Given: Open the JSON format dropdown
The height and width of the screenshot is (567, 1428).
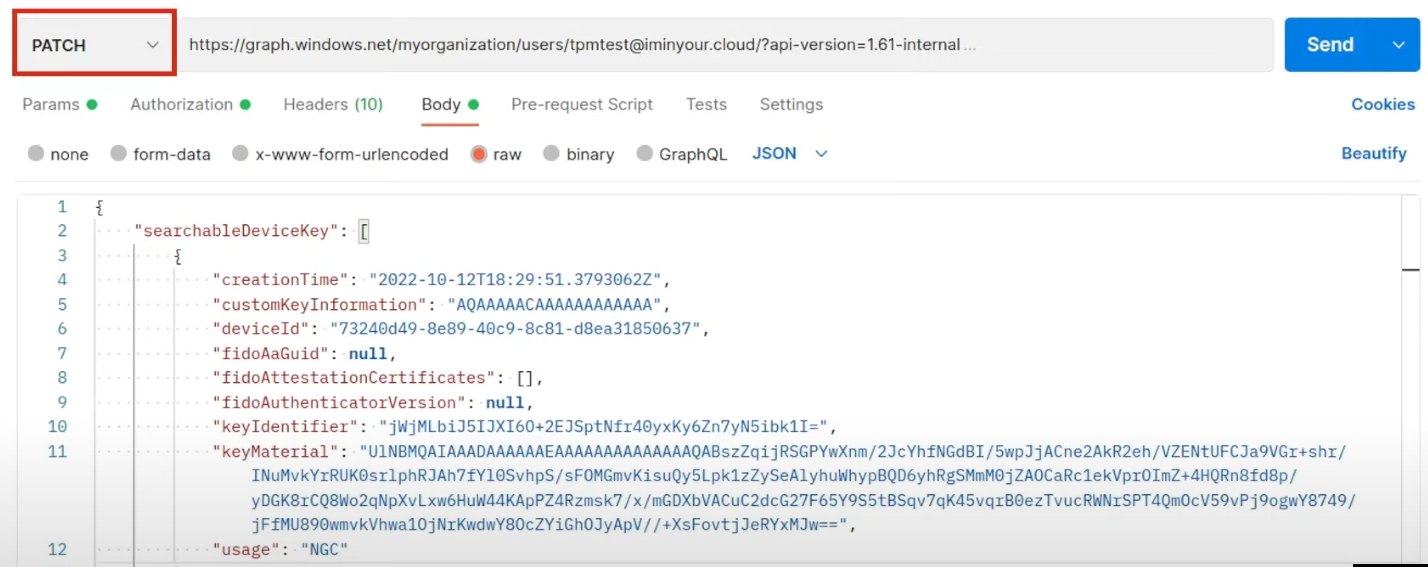Looking at the screenshot, I should pos(789,154).
